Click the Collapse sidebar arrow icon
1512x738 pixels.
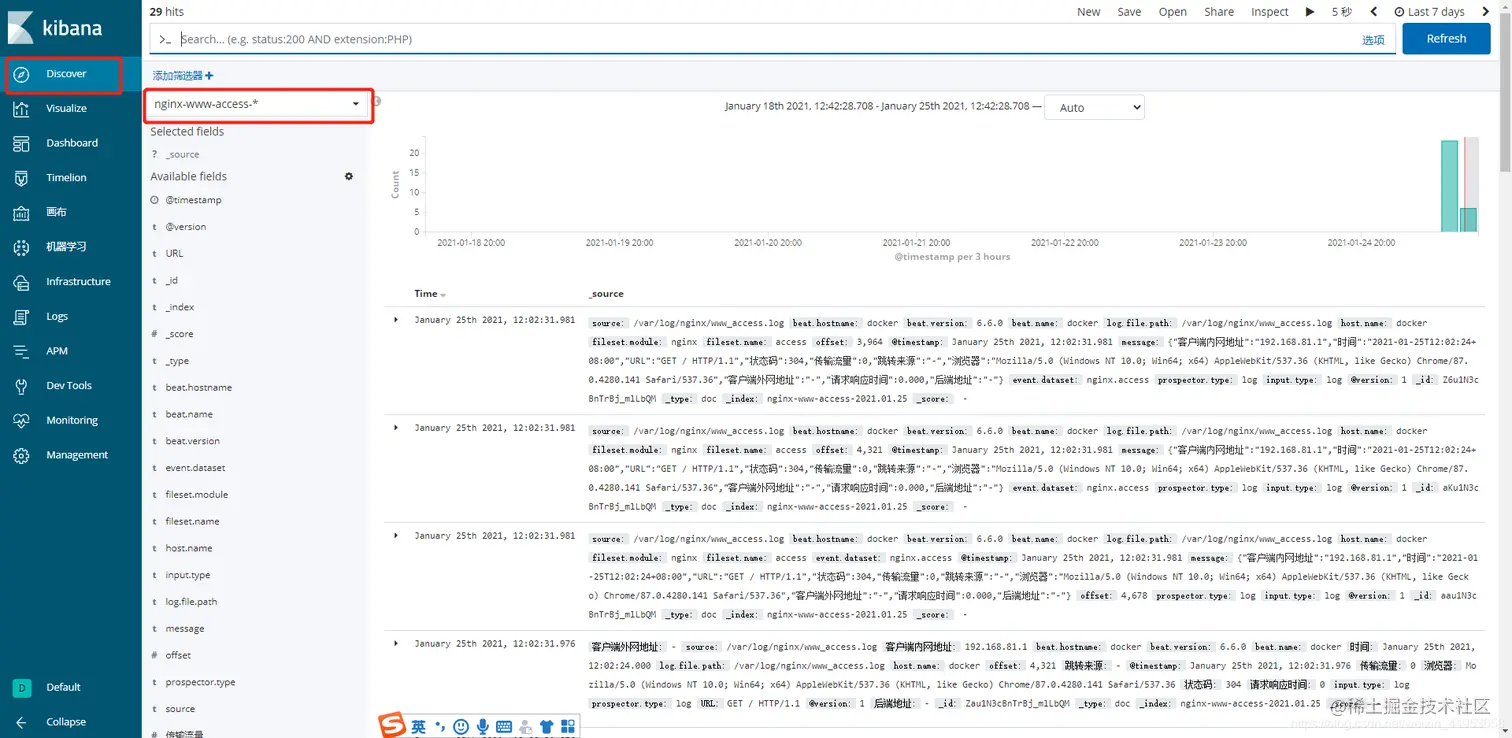pos(22,722)
